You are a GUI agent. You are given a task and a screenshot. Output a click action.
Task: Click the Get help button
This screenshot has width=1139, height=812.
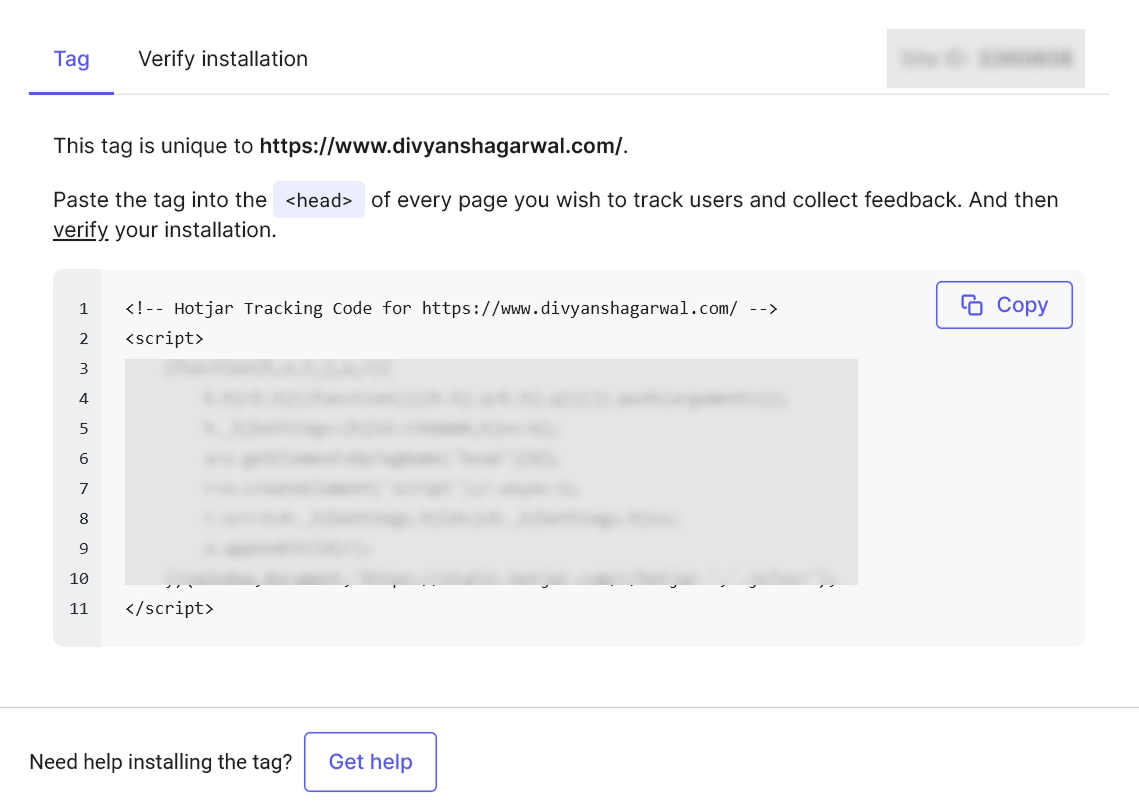click(x=370, y=762)
